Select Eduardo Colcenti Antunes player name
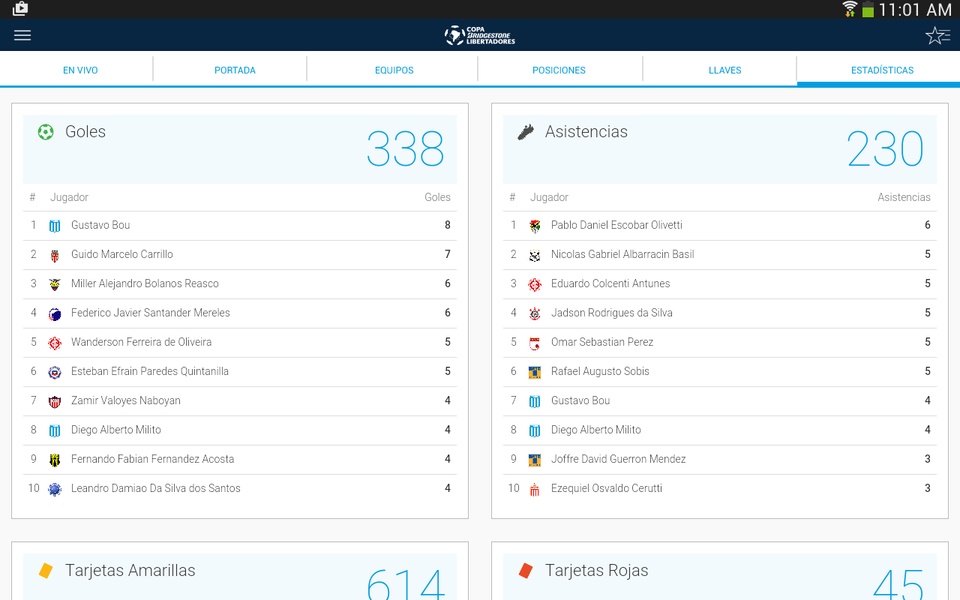Viewport: 960px width, 600px height. tap(610, 283)
